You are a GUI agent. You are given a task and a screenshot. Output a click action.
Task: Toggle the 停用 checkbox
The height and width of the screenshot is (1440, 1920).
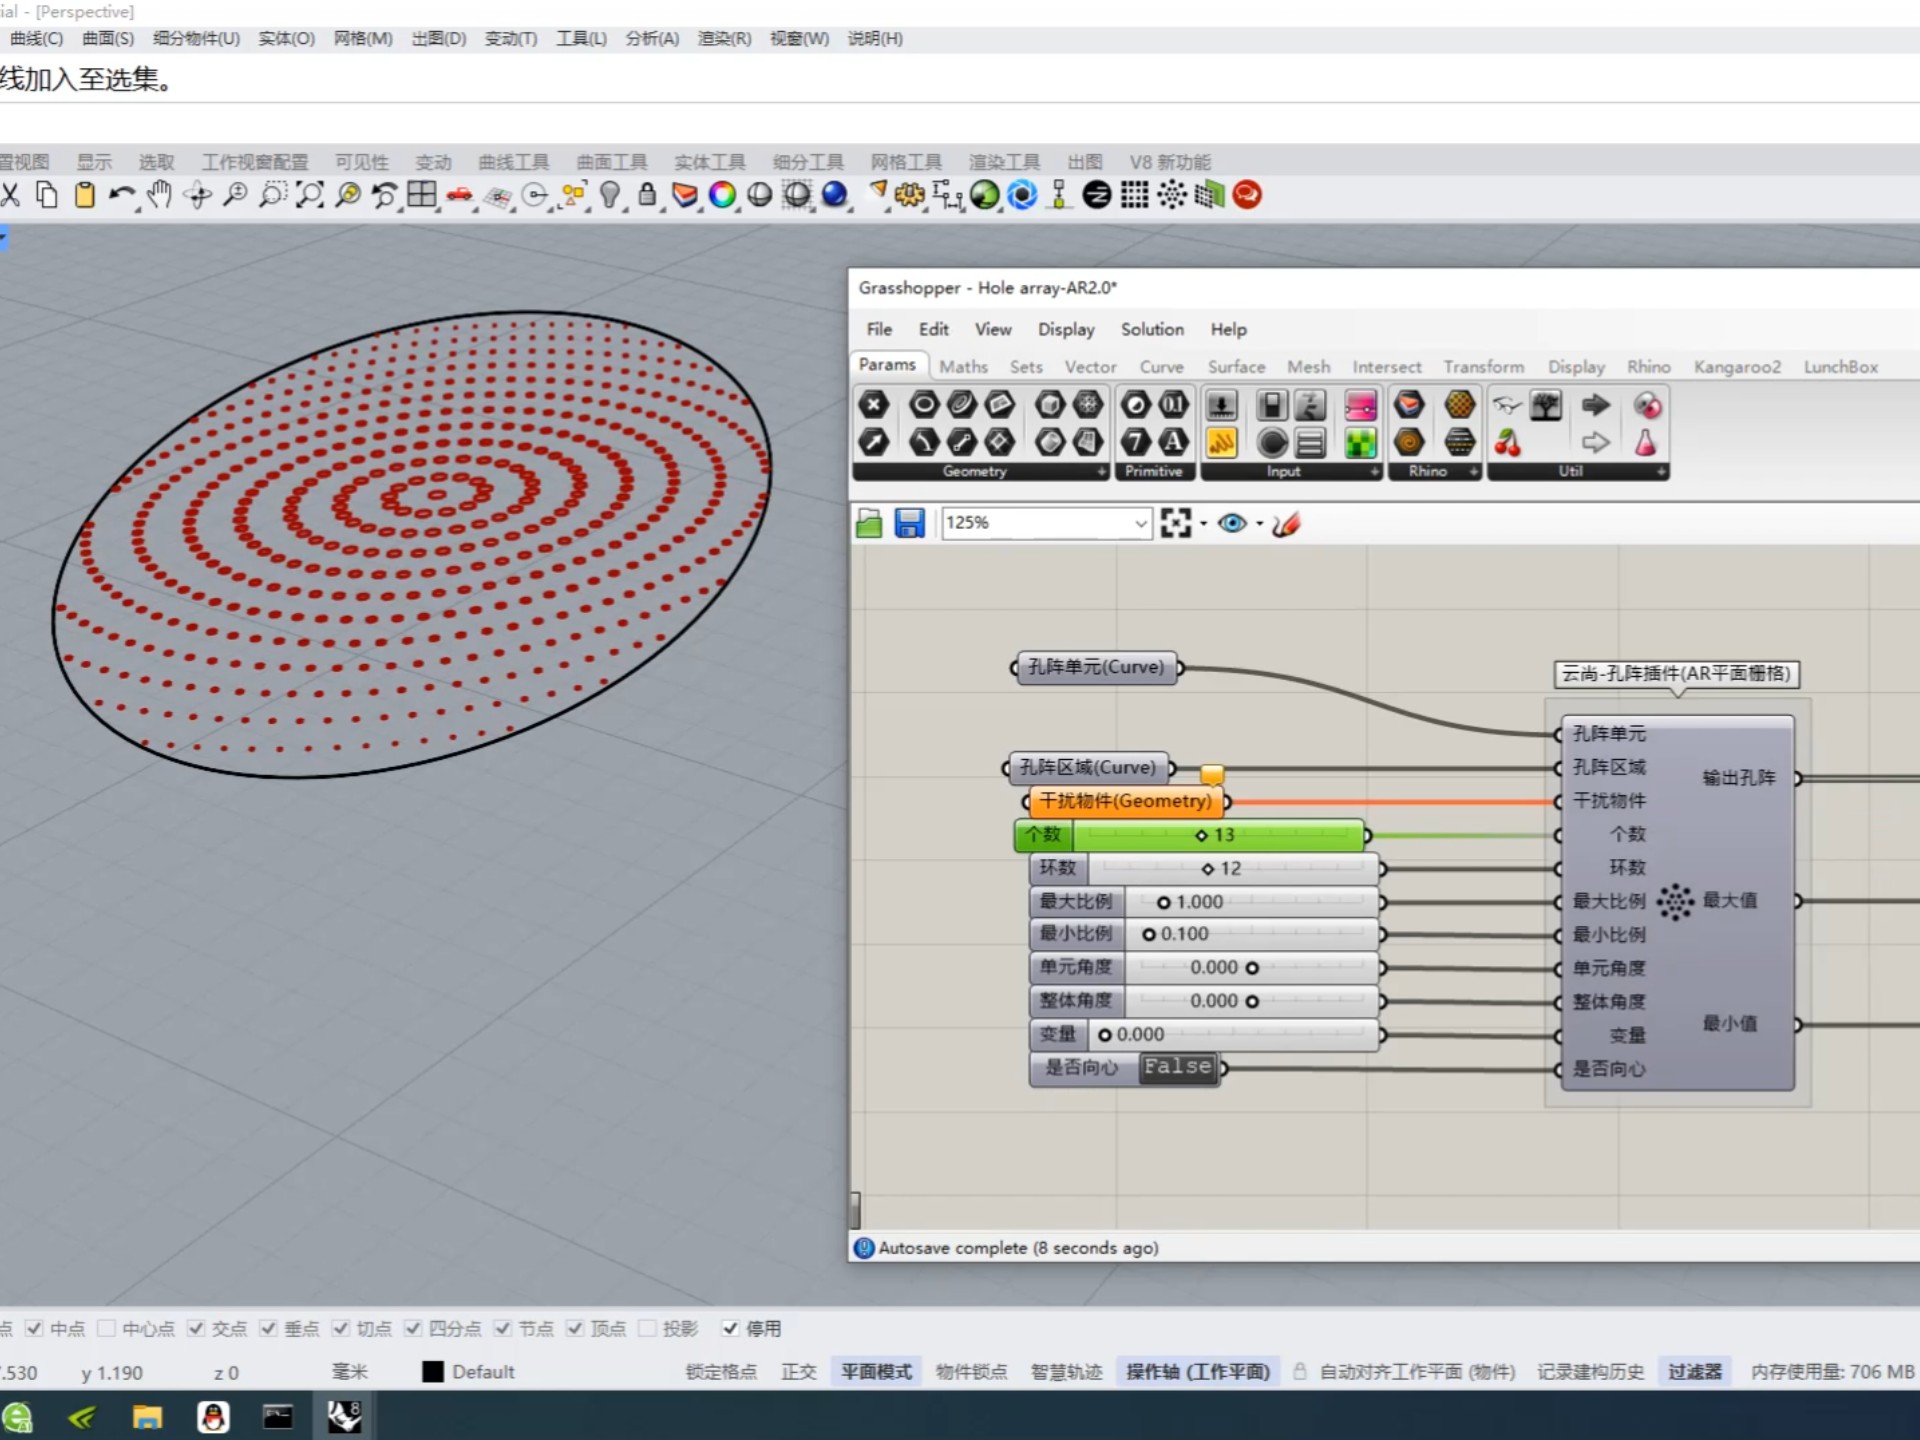(x=730, y=1328)
